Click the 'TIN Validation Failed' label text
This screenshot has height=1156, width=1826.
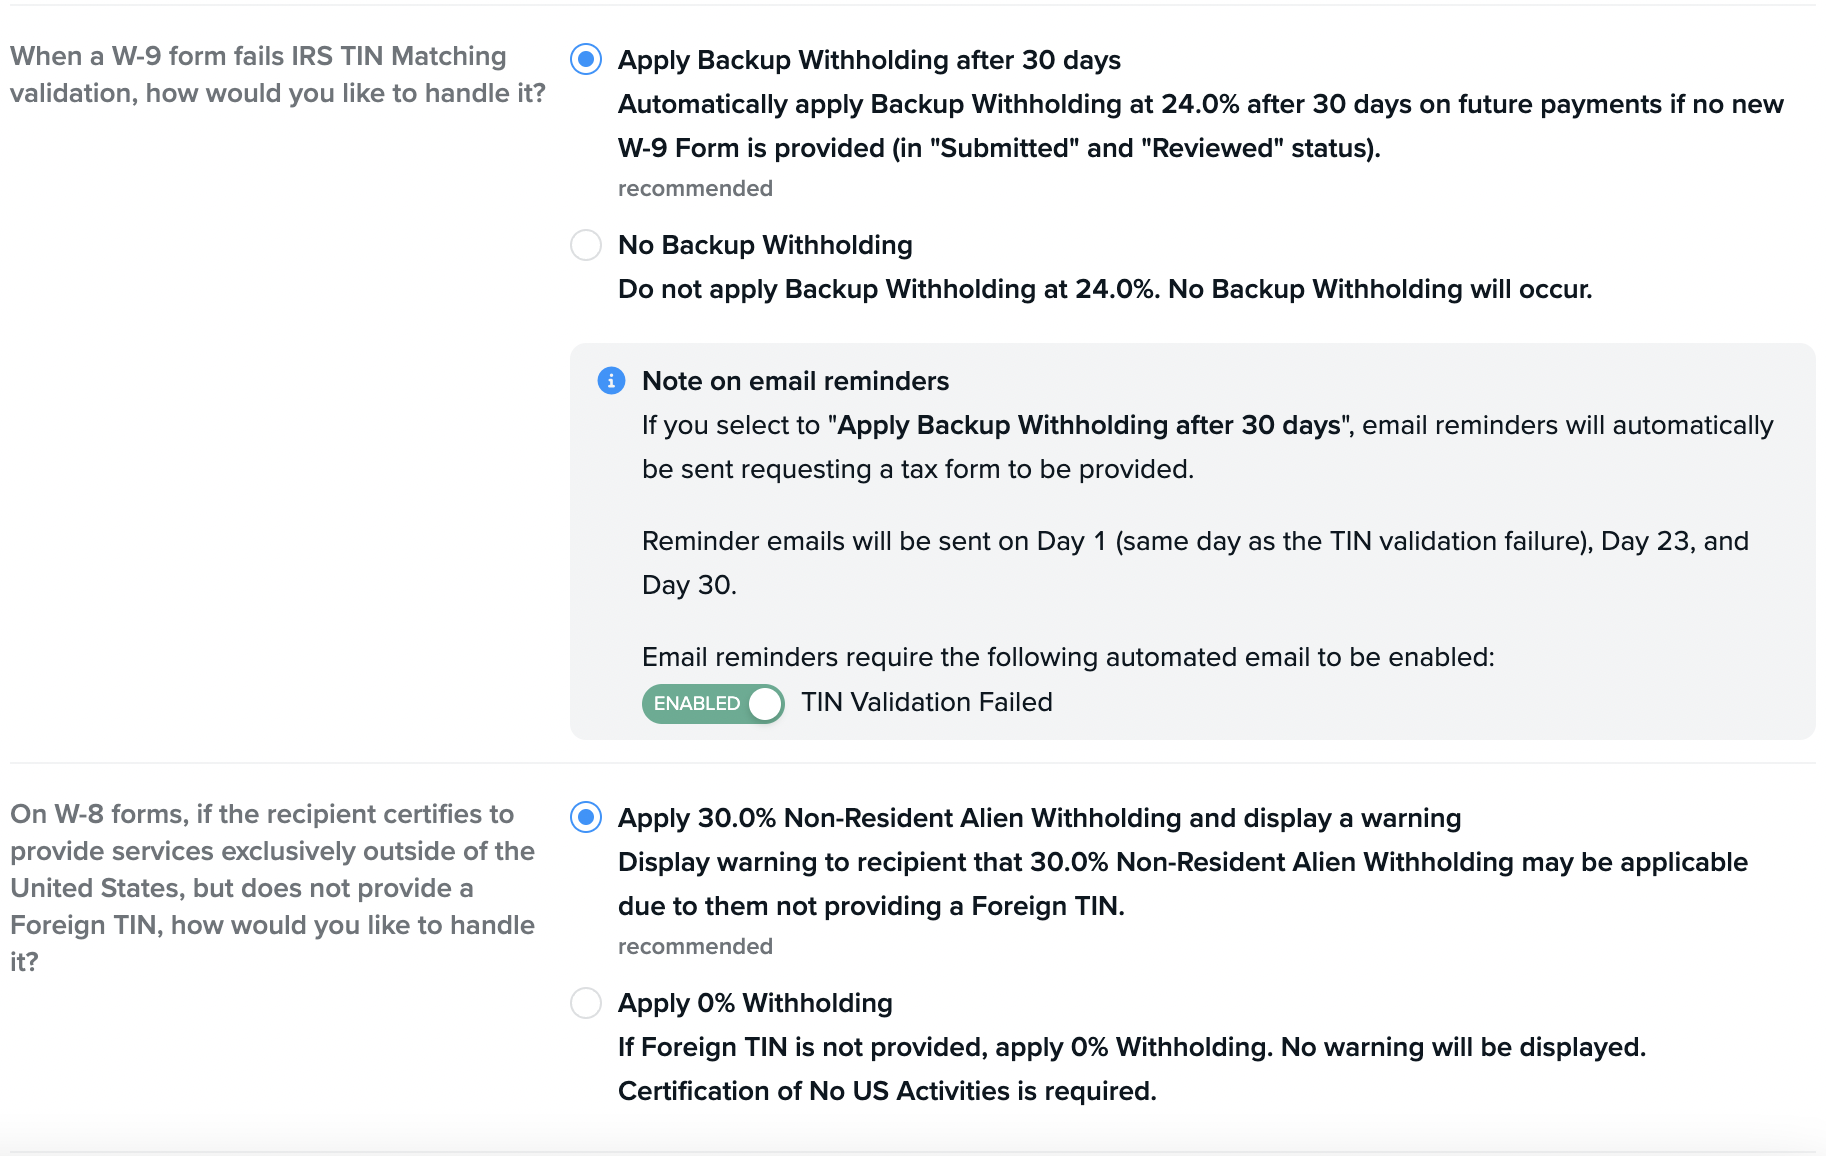point(926,702)
